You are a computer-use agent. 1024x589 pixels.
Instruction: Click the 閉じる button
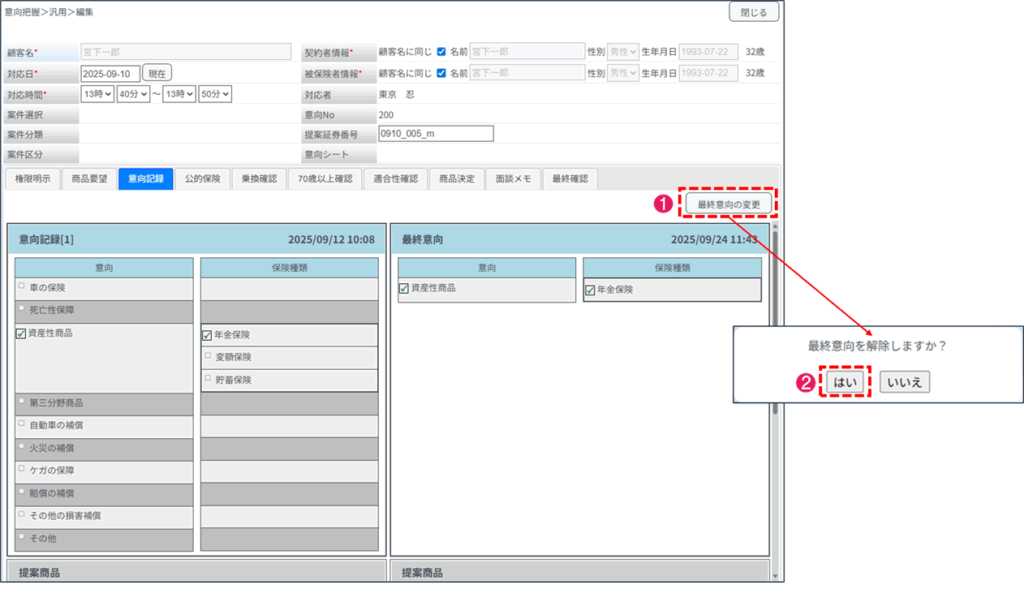click(x=753, y=13)
